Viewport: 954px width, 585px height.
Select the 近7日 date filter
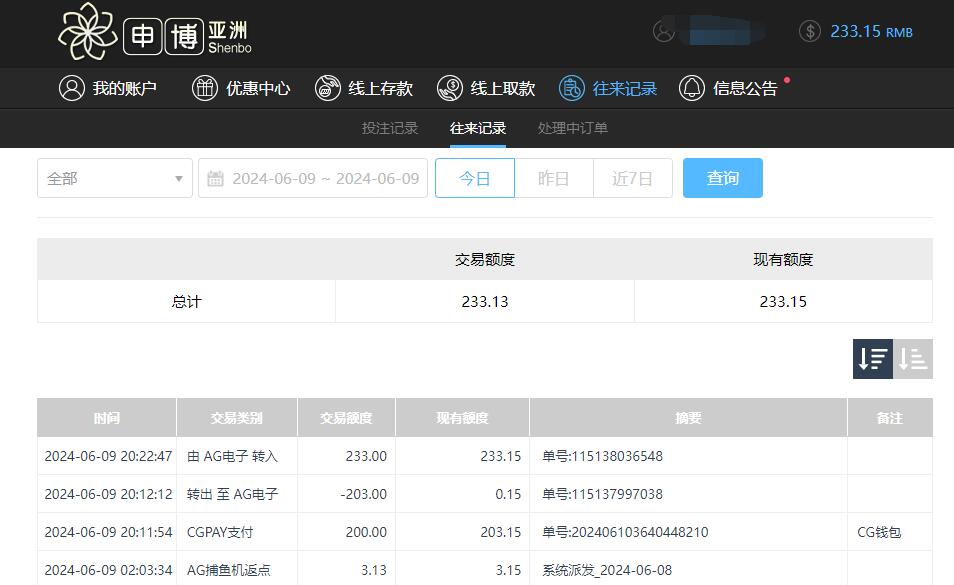click(x=632, y=178)
